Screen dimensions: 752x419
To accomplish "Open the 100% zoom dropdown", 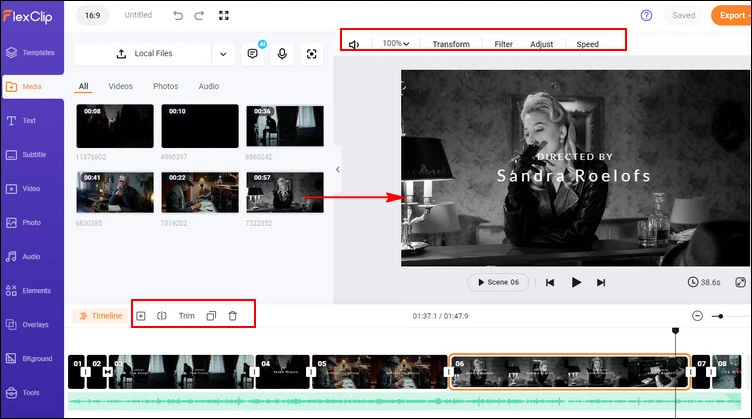I will point(396,44).
